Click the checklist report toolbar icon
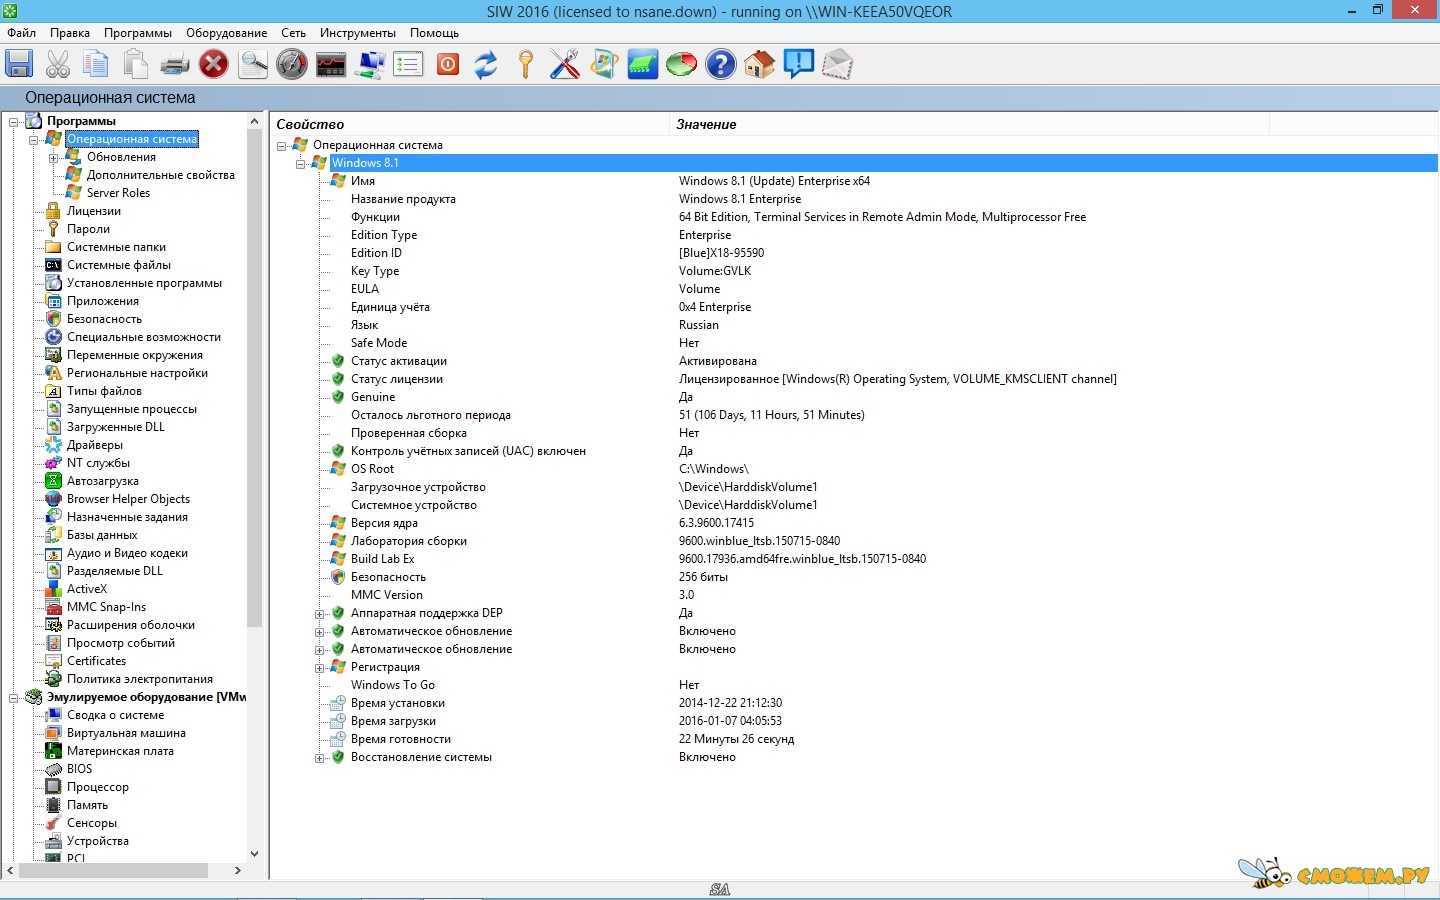 tap(408, 65)
